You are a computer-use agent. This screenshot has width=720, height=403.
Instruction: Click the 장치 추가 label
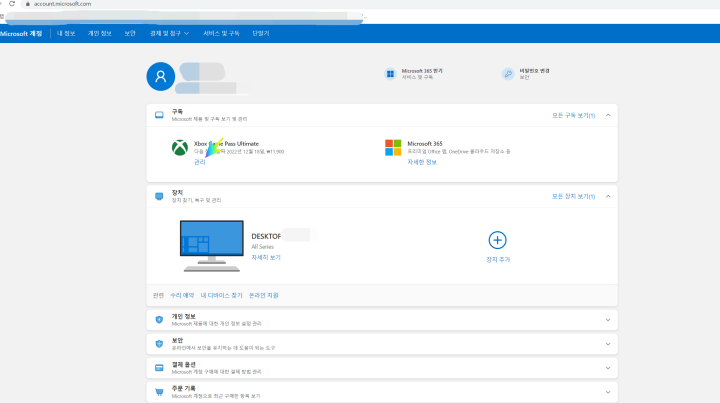[x=498, y=259]
